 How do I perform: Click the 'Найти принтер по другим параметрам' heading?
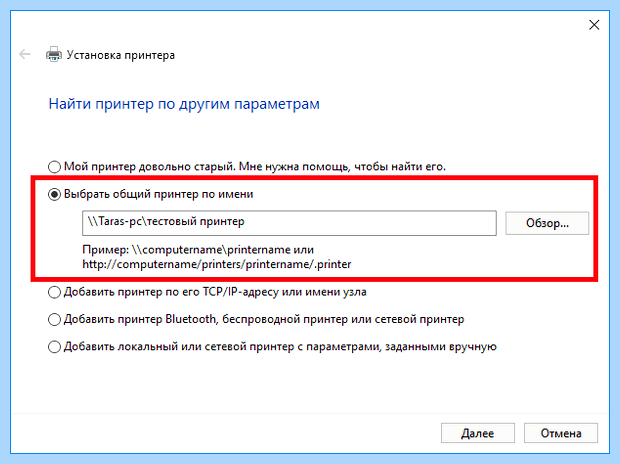pos(184,104)
